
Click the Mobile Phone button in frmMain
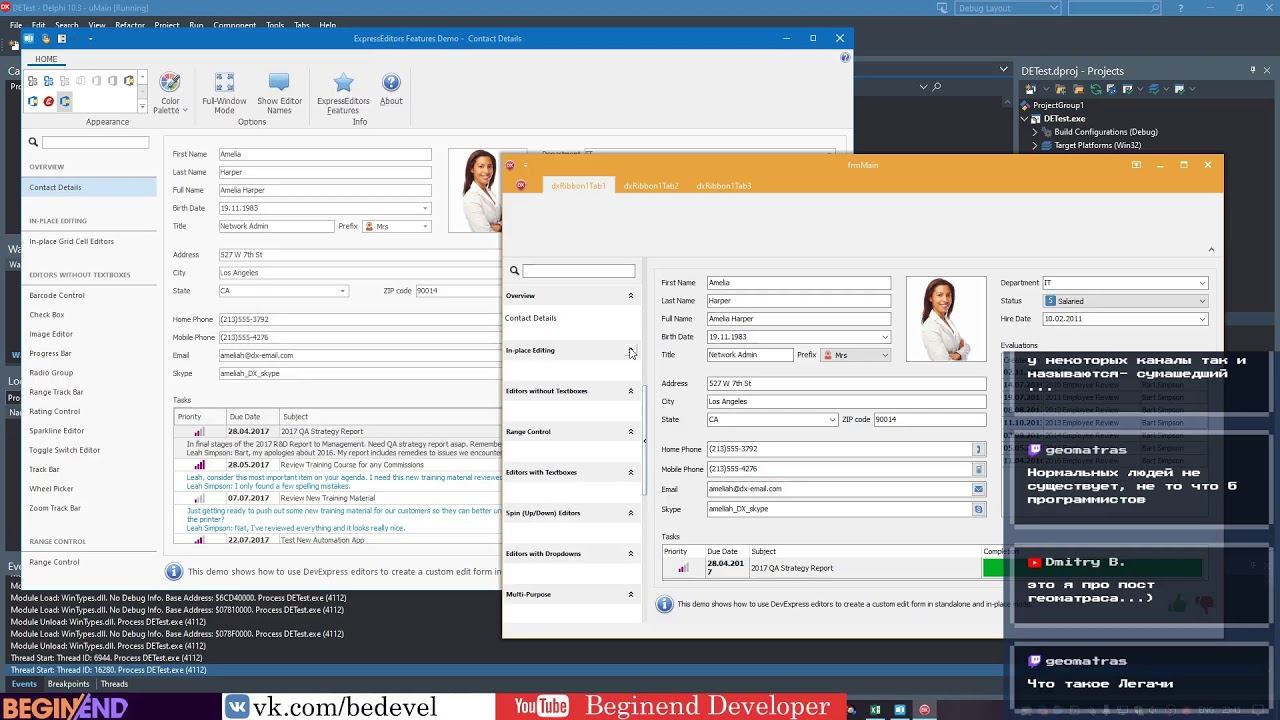(978, 469)
